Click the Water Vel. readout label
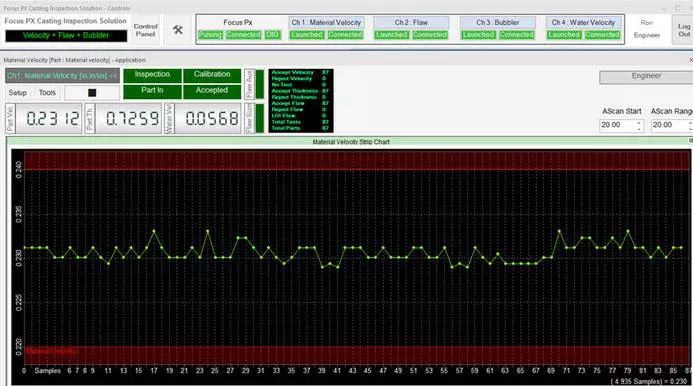693x386 pixels. pyautogui.click(x=169, y=118)
